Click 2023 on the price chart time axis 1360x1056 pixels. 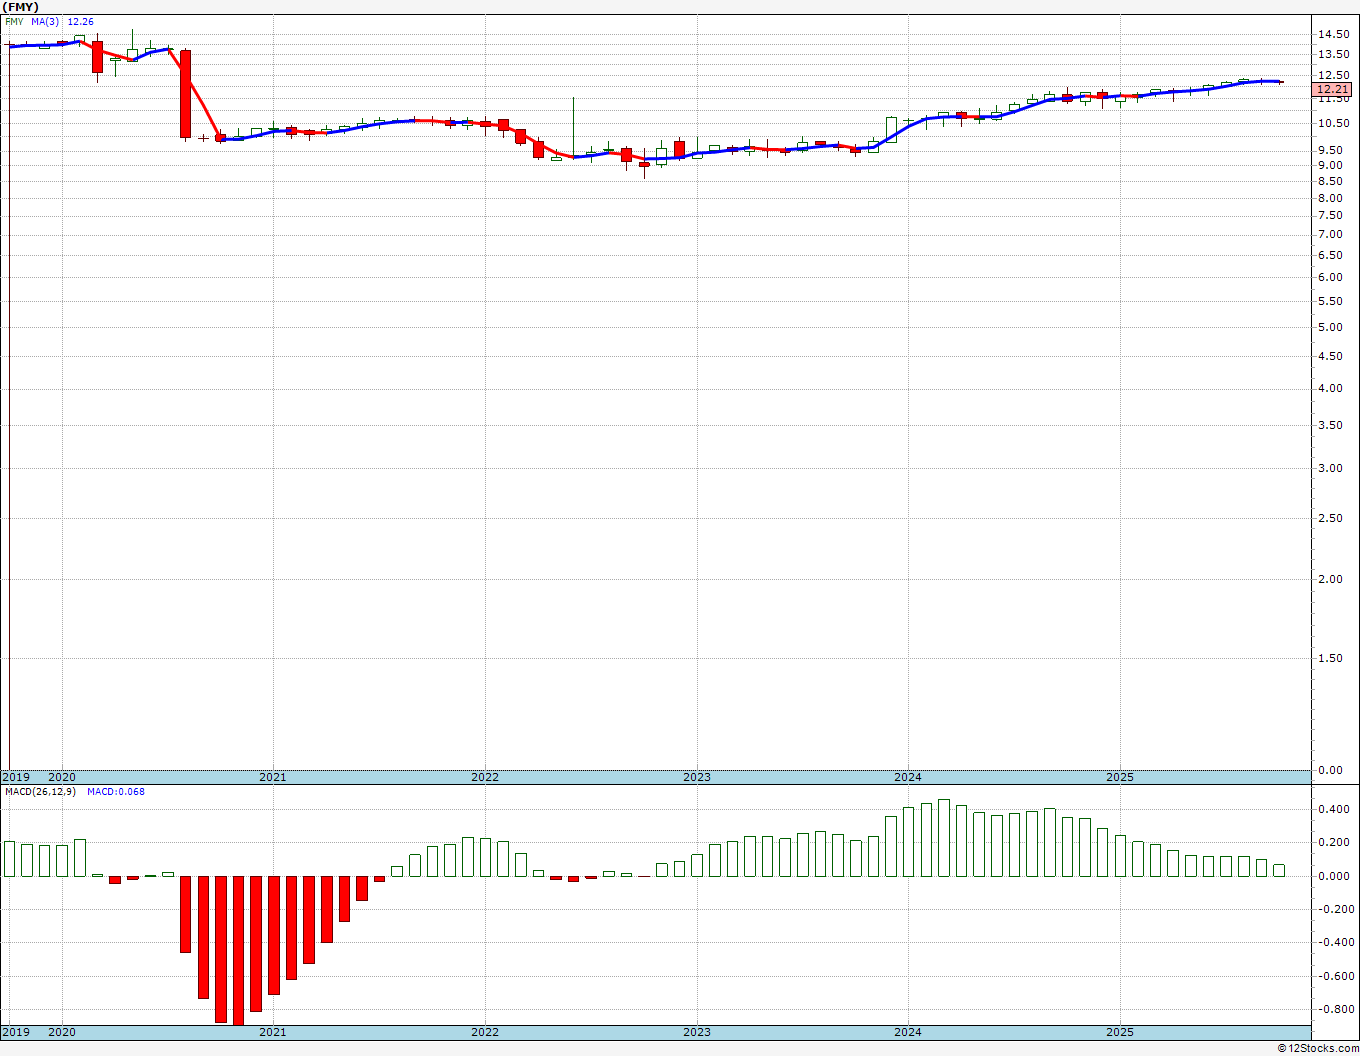[697, 777]
